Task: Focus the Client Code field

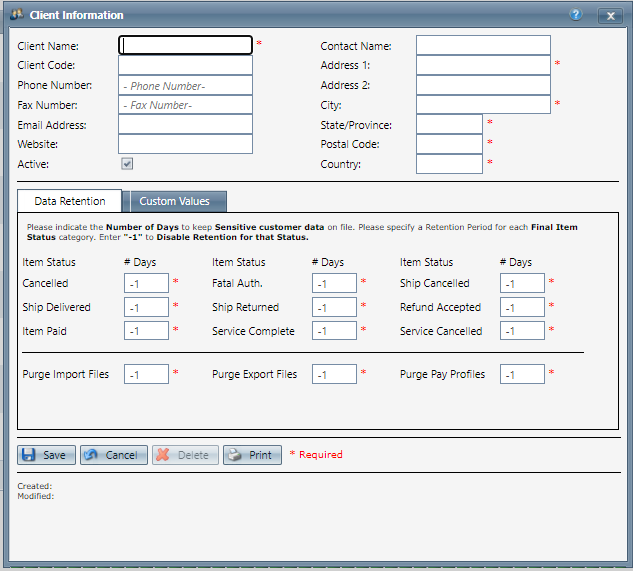Action: (185, 65)
